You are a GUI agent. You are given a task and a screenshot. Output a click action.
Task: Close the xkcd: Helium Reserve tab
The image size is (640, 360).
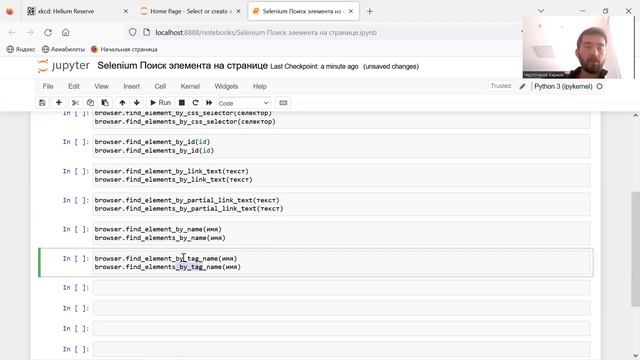pyautogui.click(x=126, y=11)
